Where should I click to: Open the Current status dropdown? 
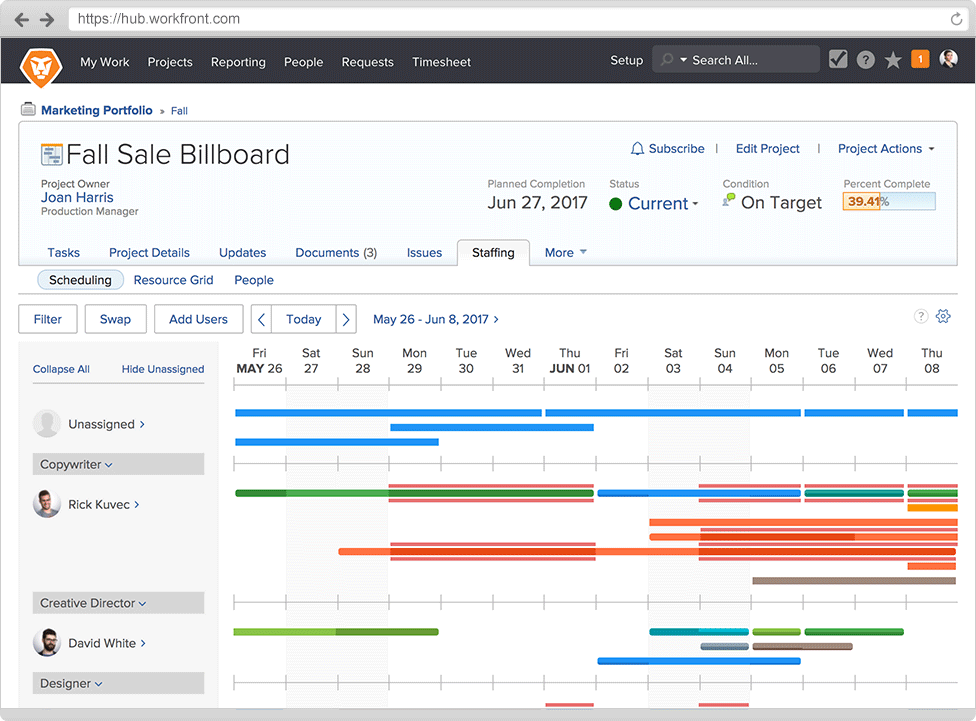tap(663, 204)
